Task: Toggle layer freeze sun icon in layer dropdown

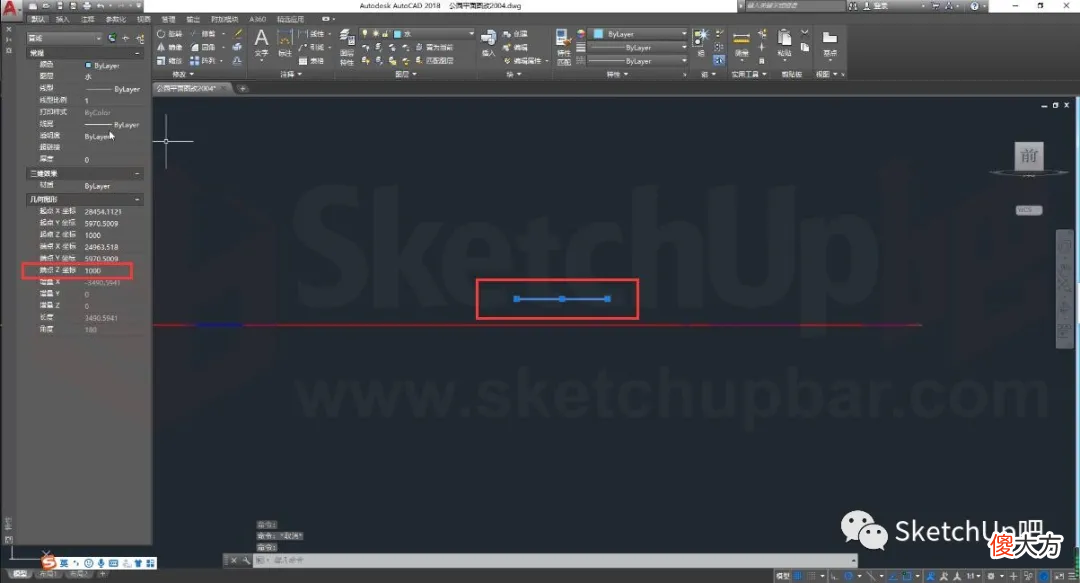Action: (375, 34)
